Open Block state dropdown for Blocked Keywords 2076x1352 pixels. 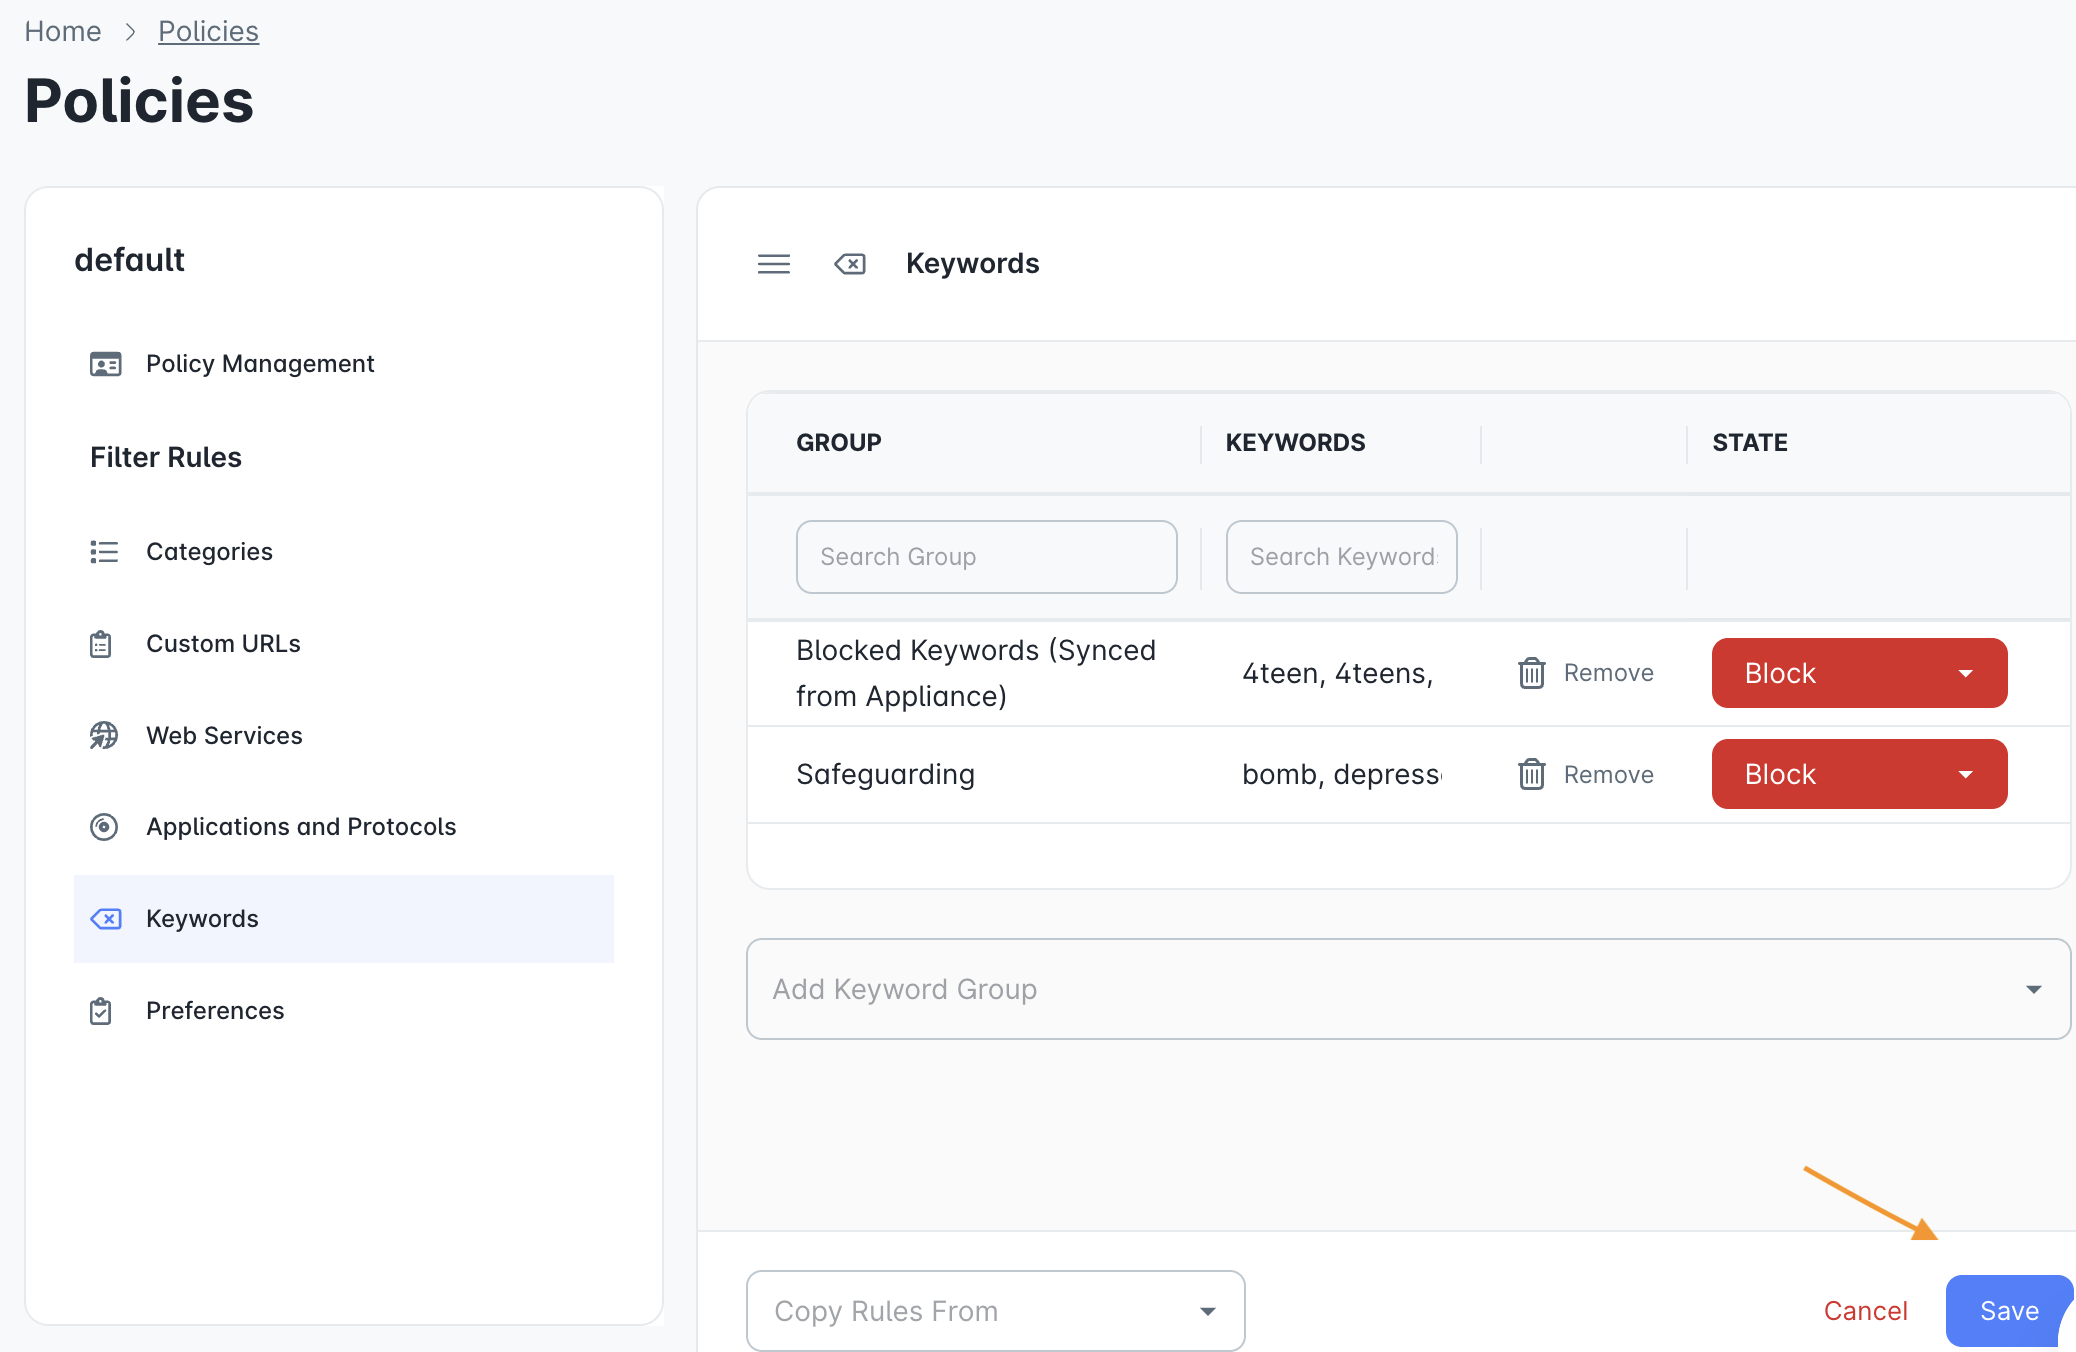click(1859, 673)
